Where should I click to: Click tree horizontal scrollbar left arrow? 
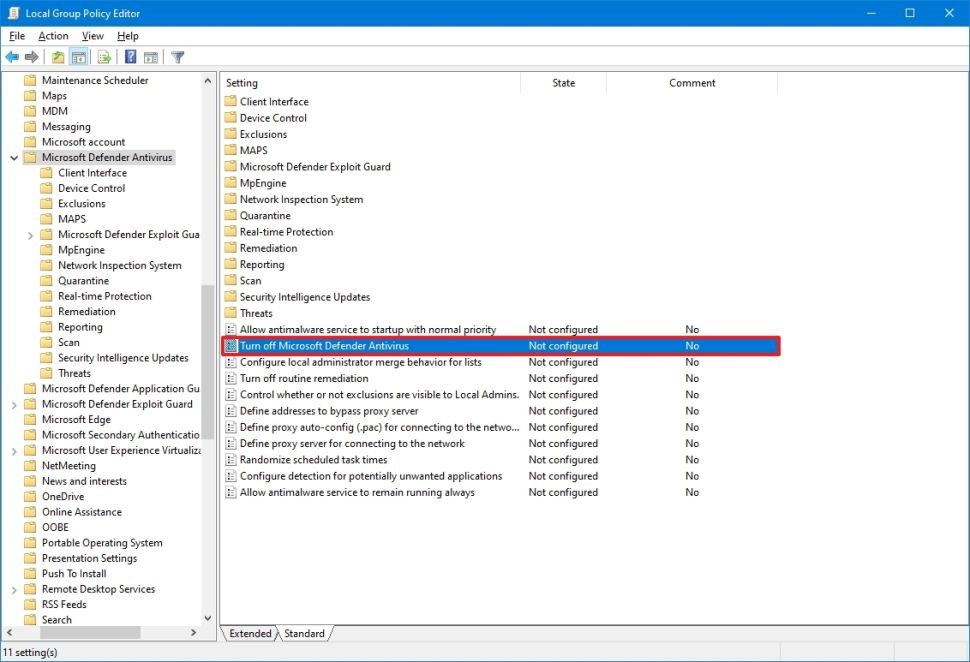(9, 632)
